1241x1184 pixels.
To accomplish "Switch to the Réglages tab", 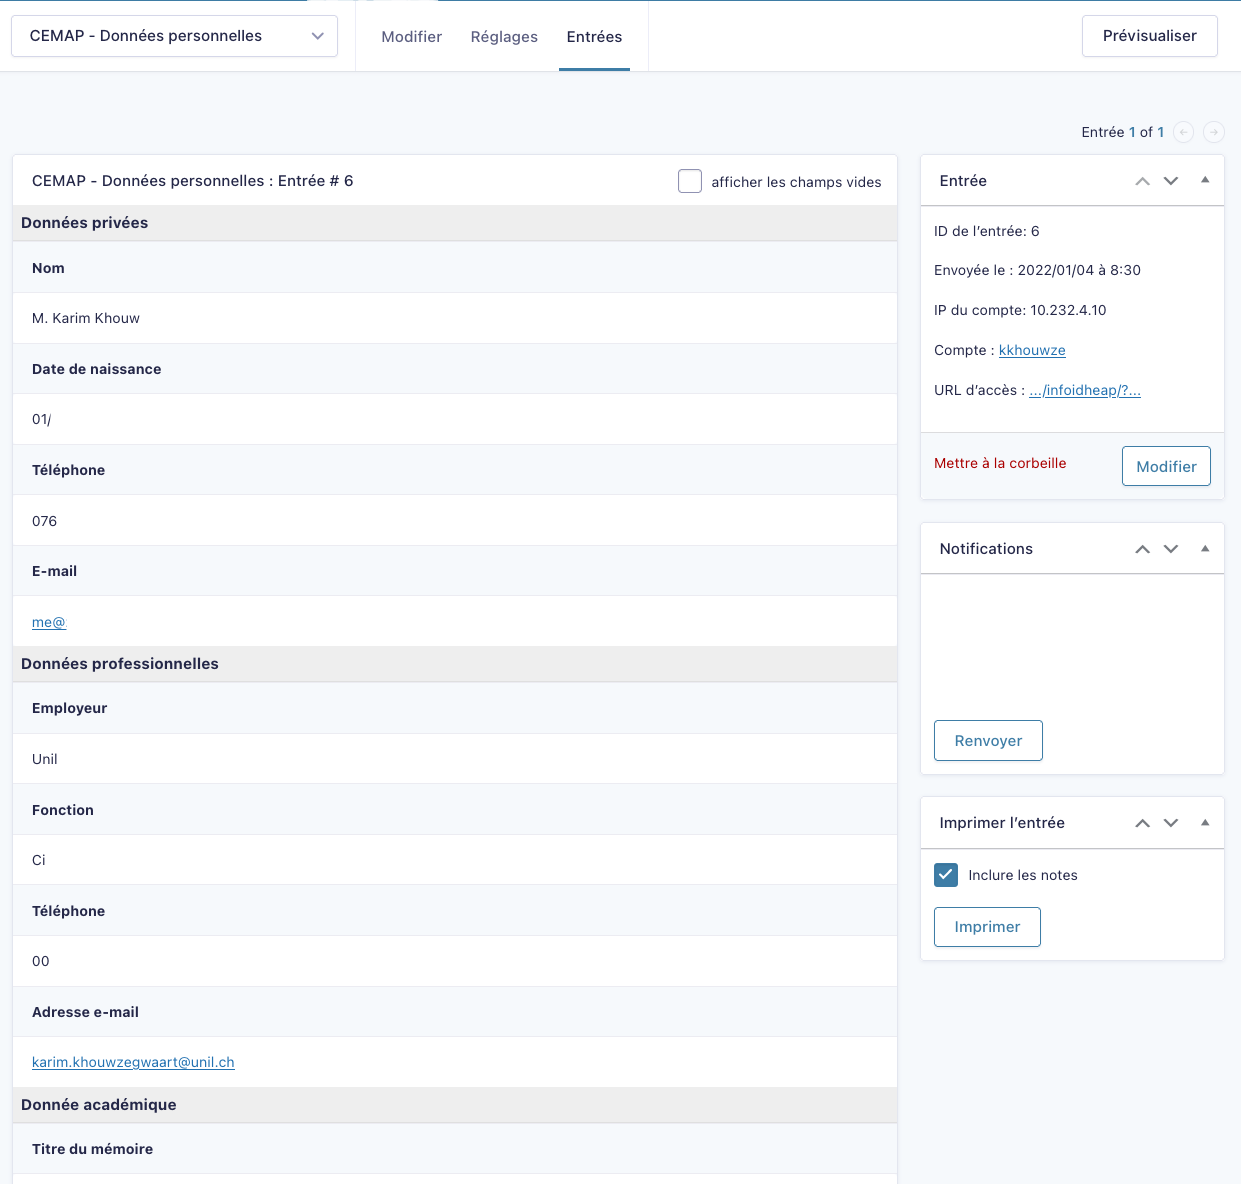I will (x=504, y=37).
